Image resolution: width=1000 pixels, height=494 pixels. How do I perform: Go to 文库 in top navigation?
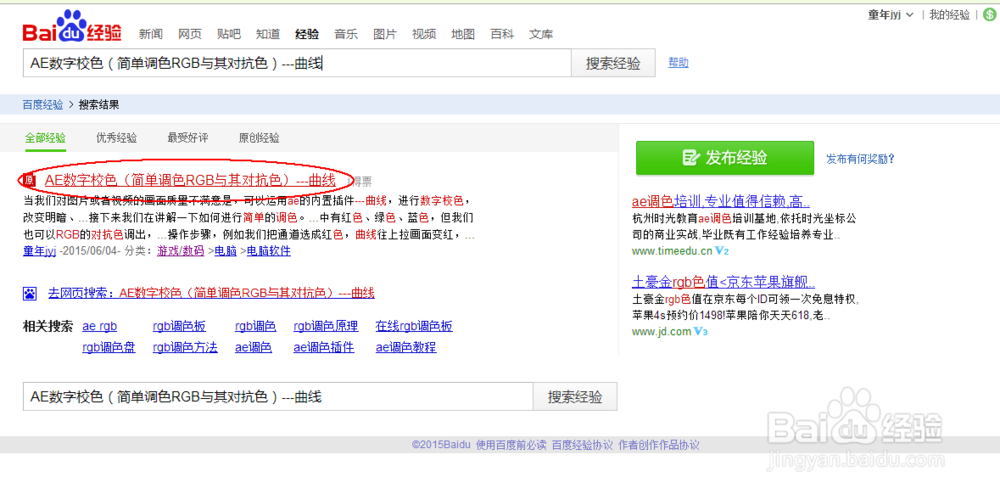point(541,34)
